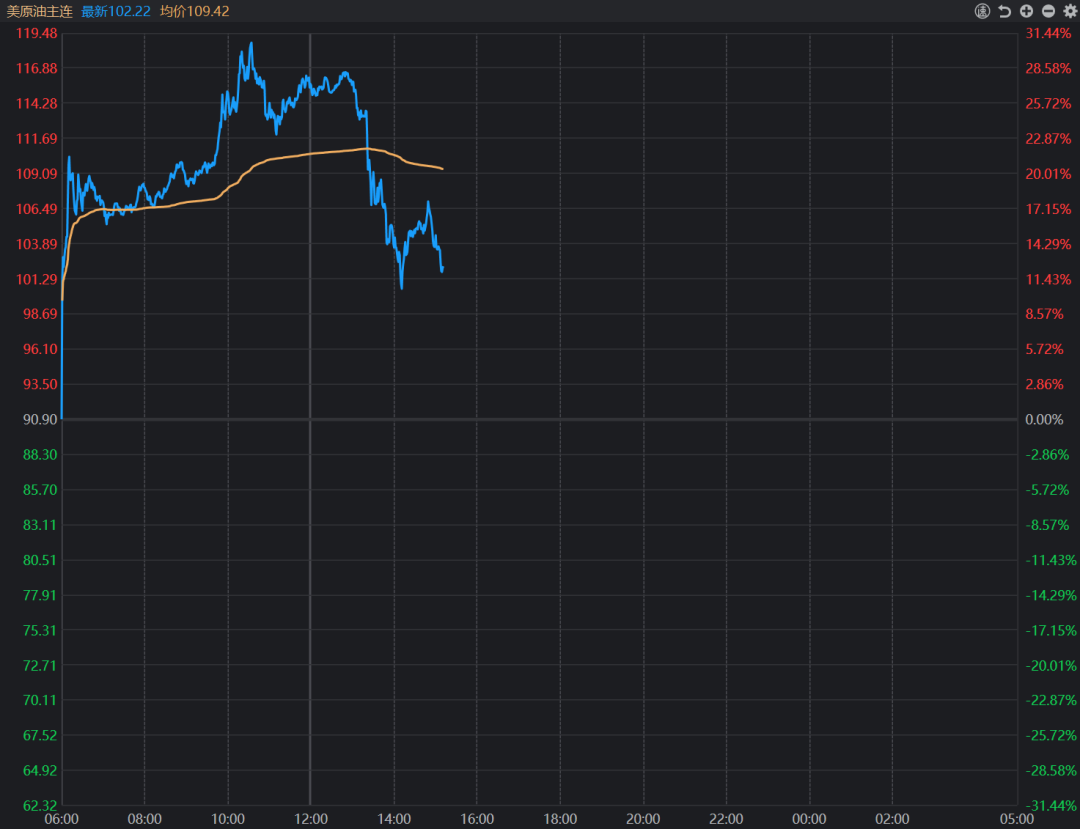
Task: Click the 05:00 time axis label
Action: 1017,819
